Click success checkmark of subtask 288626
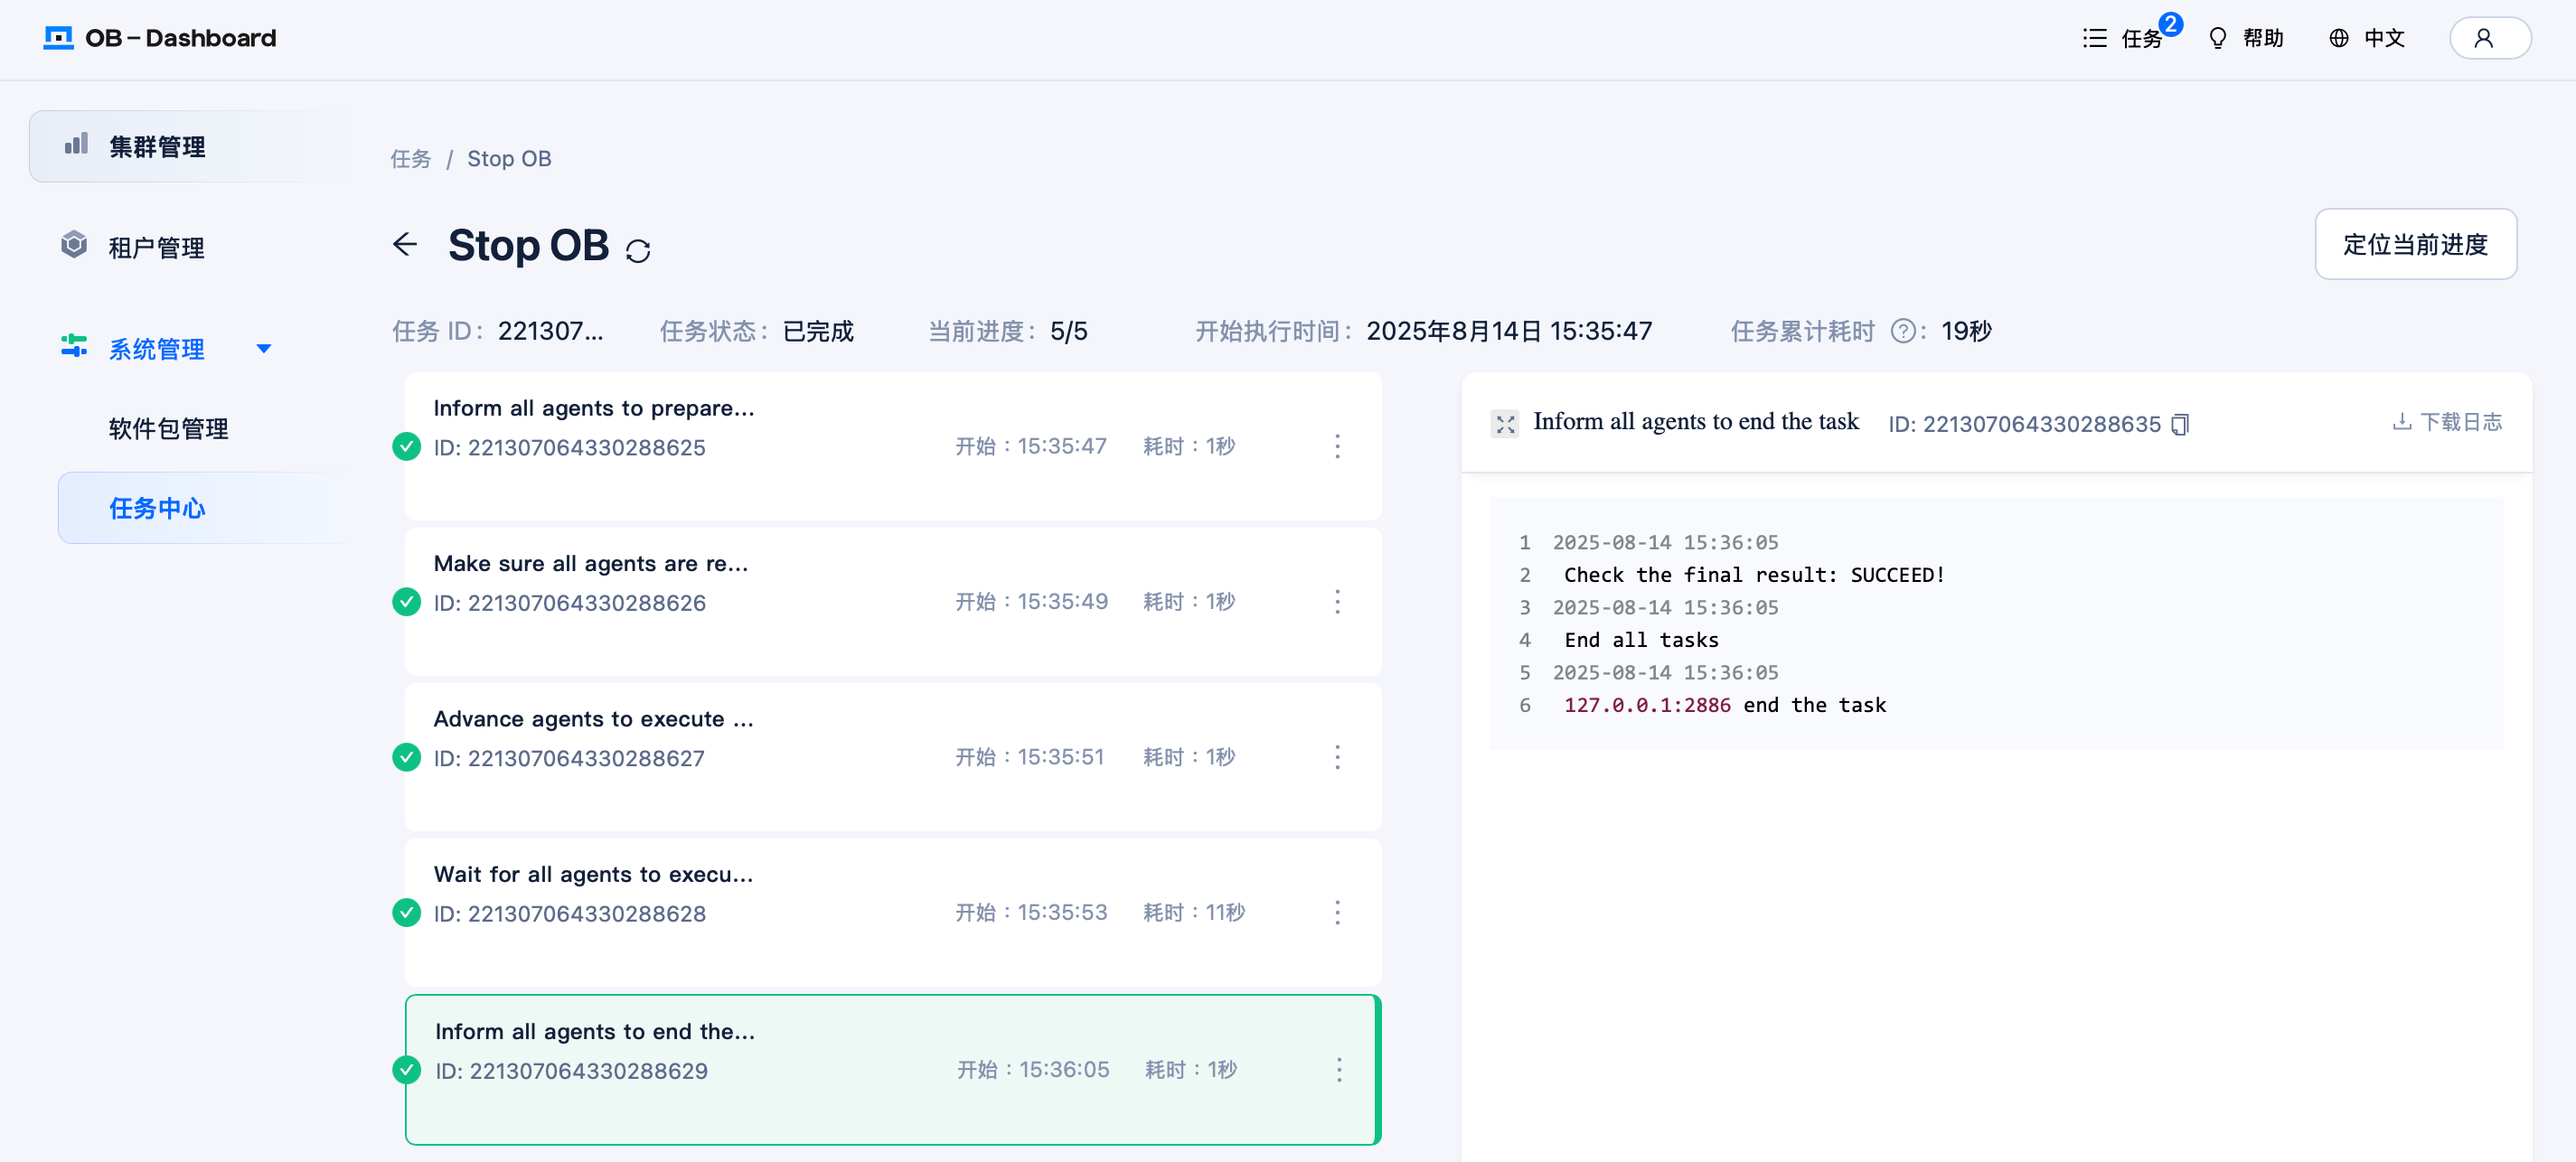The width and height of the screenshot is (2576, 1162). [406, 602]
